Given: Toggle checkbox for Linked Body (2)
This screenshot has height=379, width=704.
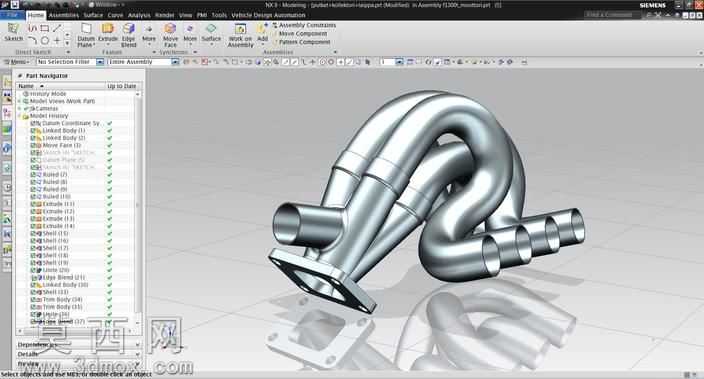Looking at the screenshot, I should tap(33, 138).
